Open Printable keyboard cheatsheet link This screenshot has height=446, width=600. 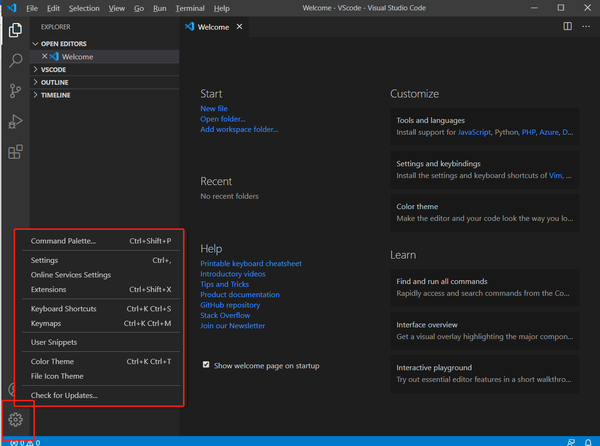(x=251, y=264)
